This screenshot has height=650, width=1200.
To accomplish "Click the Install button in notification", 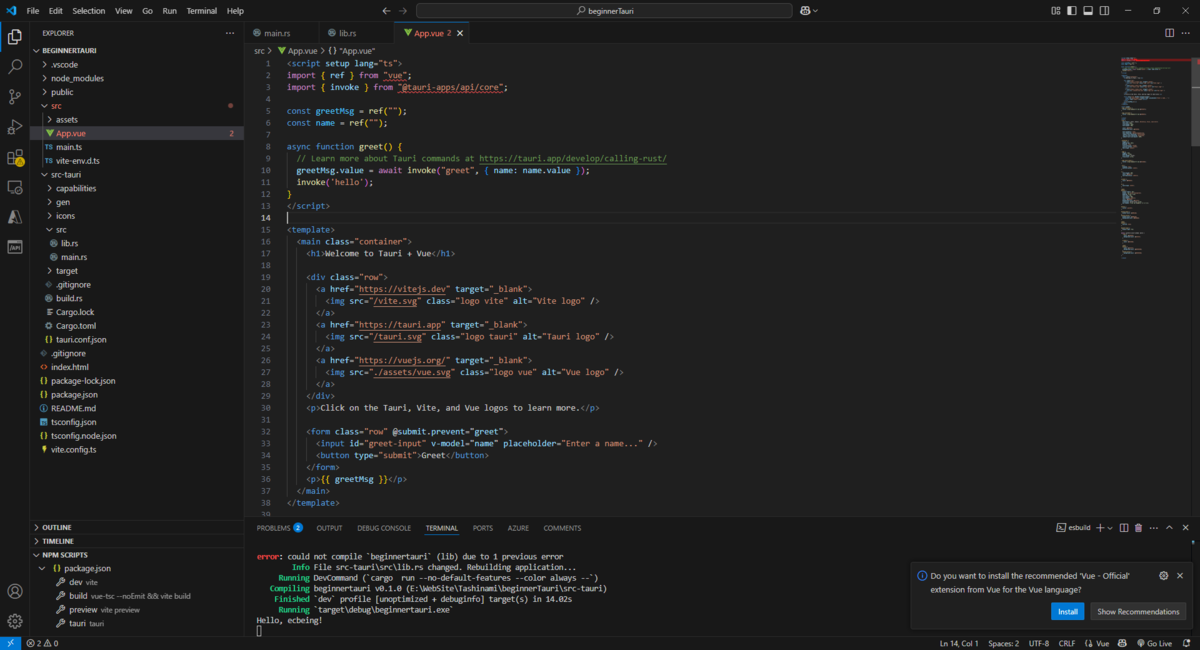I will [x=1067, y=611].
